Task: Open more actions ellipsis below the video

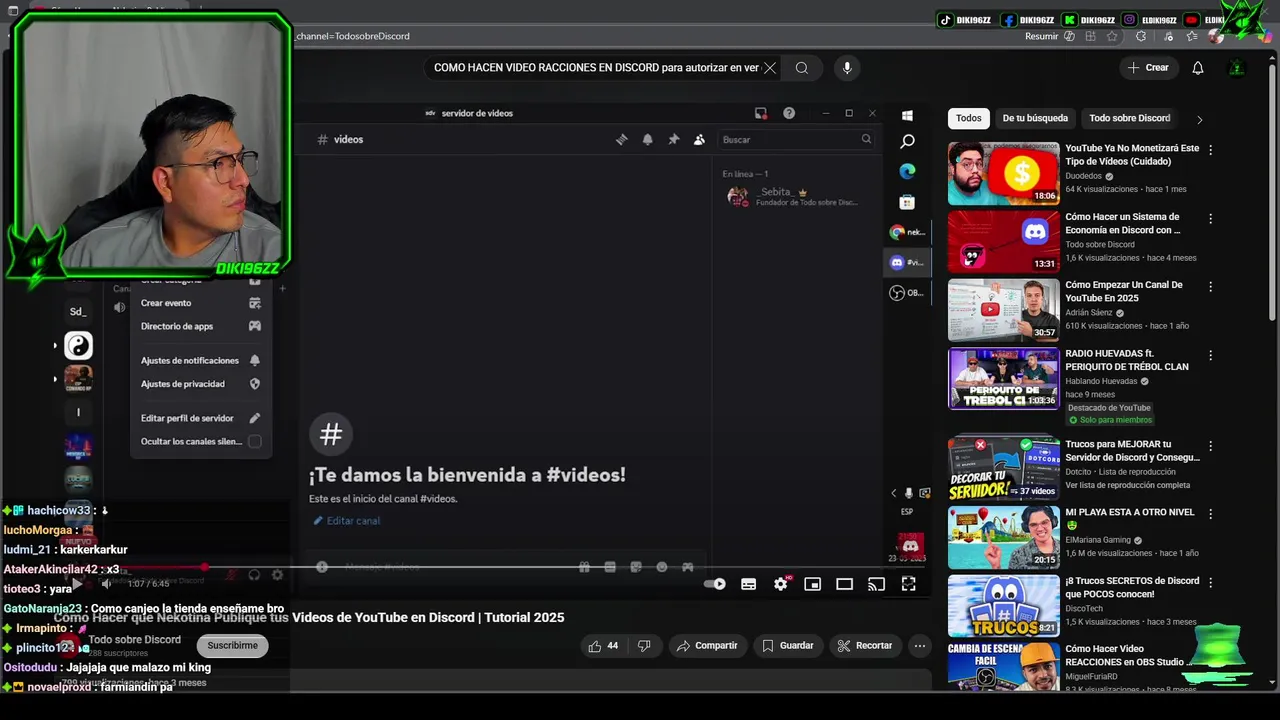Action: tap(920, 646)
